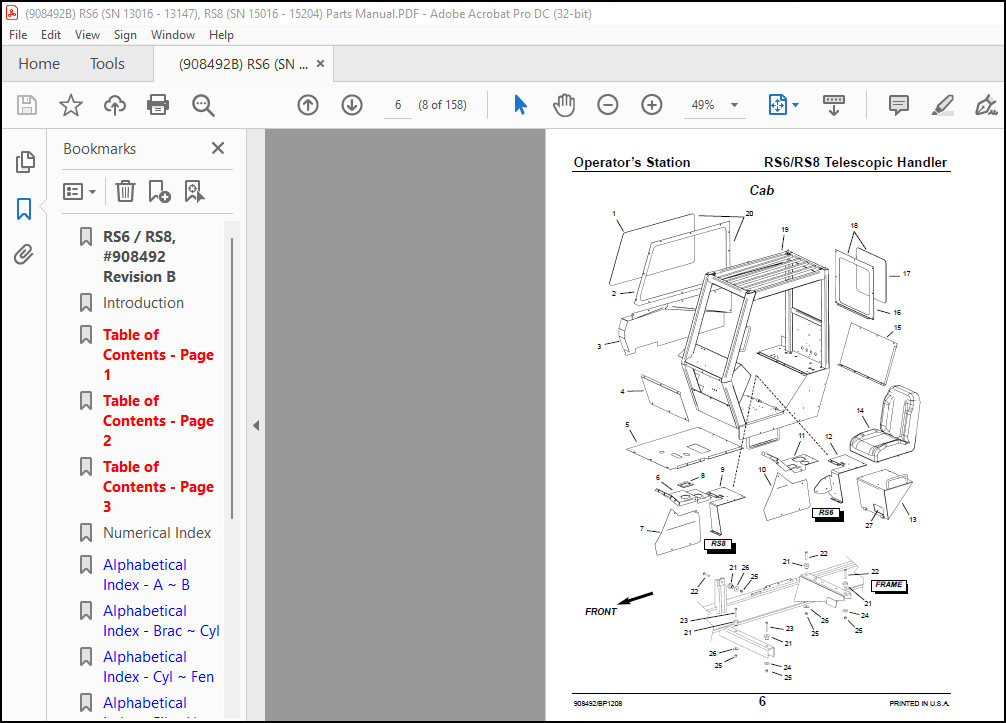Switch to the Tools tab
Screen dimensions: 1006x723
[x=107, y=64]
